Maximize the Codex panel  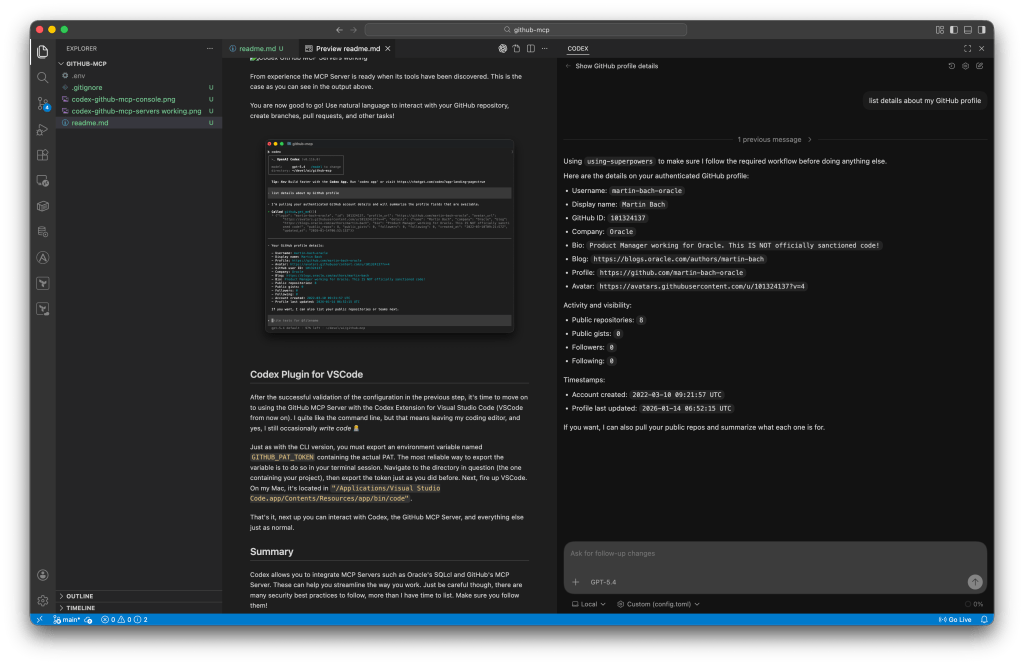(x=967, y=48)
